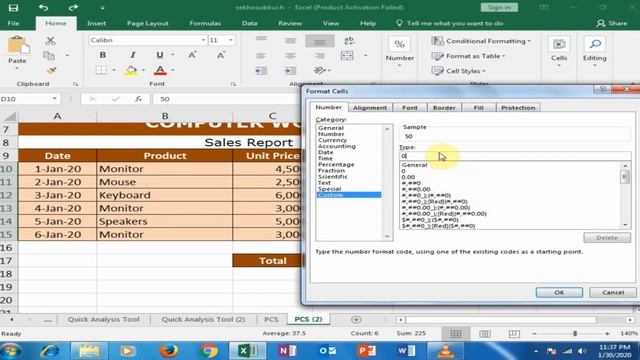Open font color dropdown arrow

173,70
